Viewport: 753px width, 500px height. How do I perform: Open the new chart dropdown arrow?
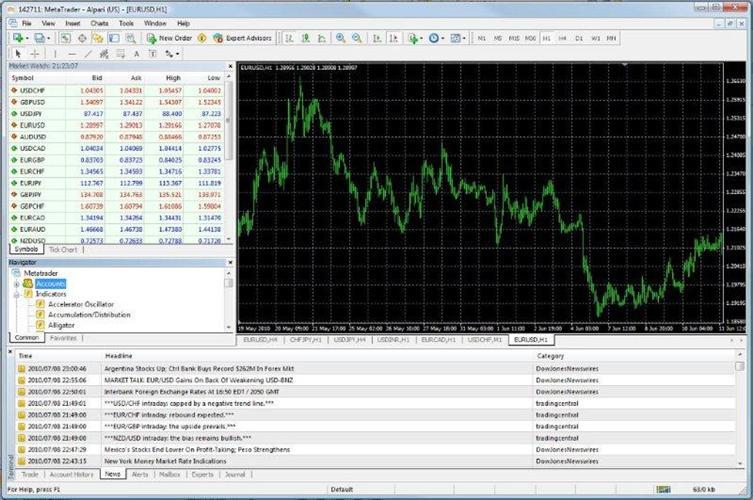[x=27, y=38]
